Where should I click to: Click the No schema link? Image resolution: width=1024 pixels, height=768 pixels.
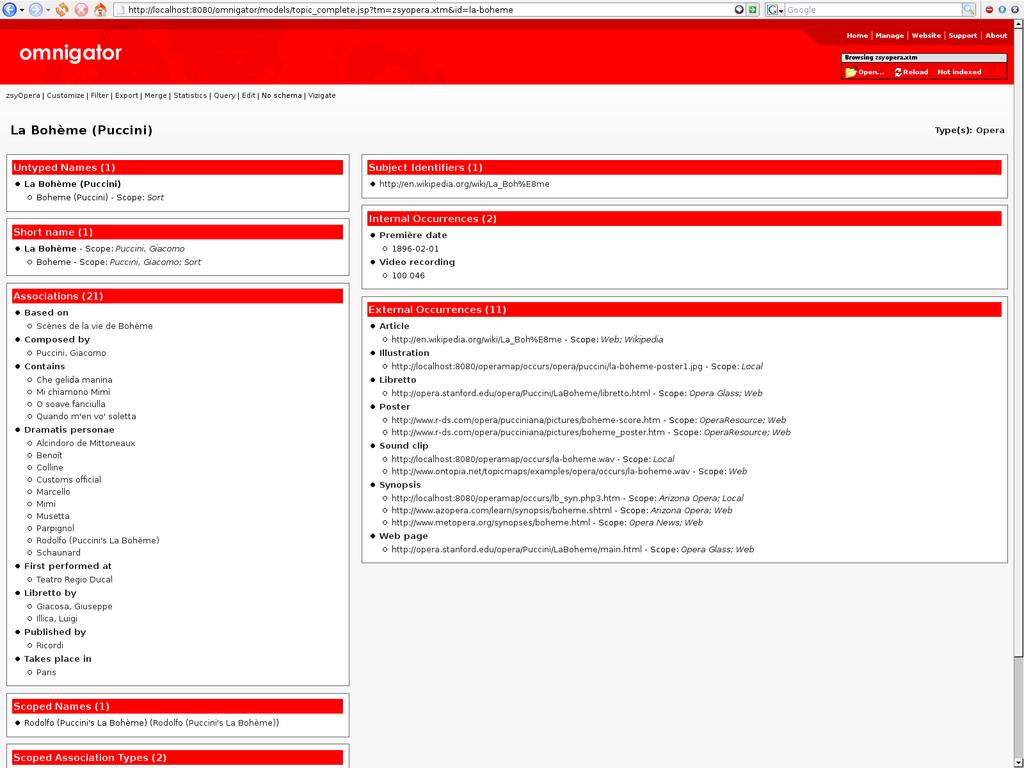point(281,95)
